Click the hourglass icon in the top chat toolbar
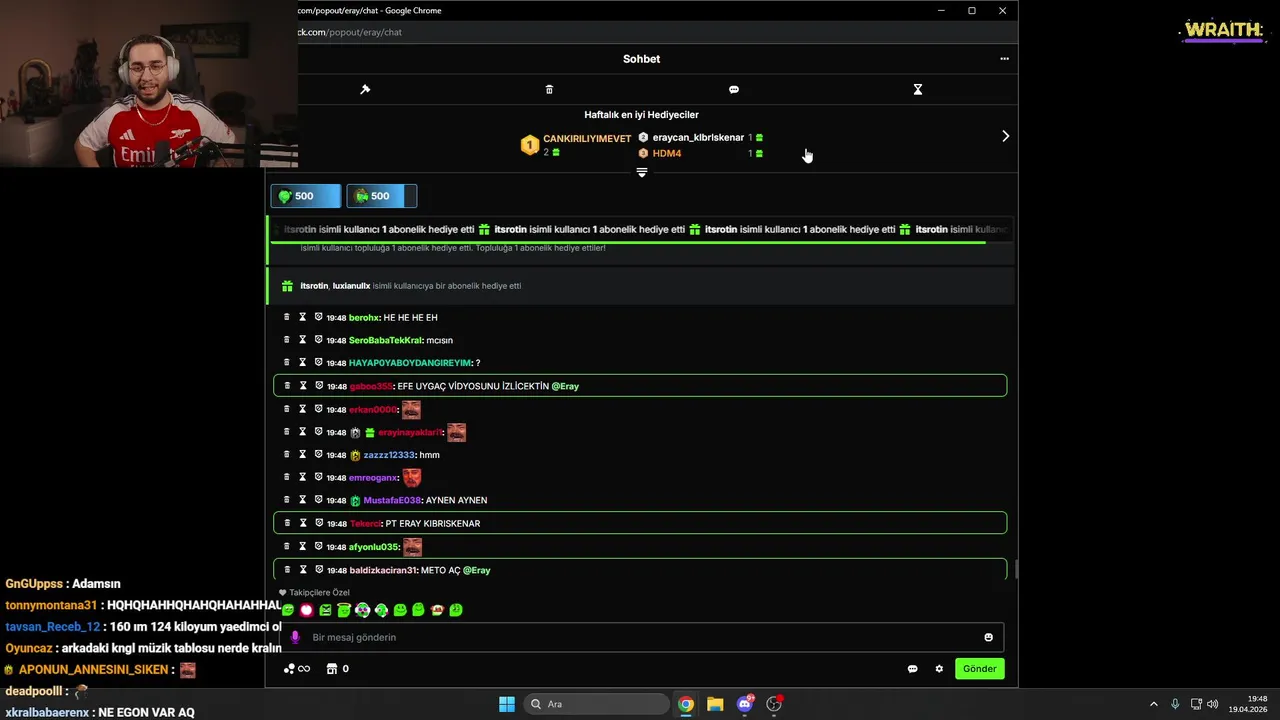Viewport: 1280px width, 720px height. [918, 89]
